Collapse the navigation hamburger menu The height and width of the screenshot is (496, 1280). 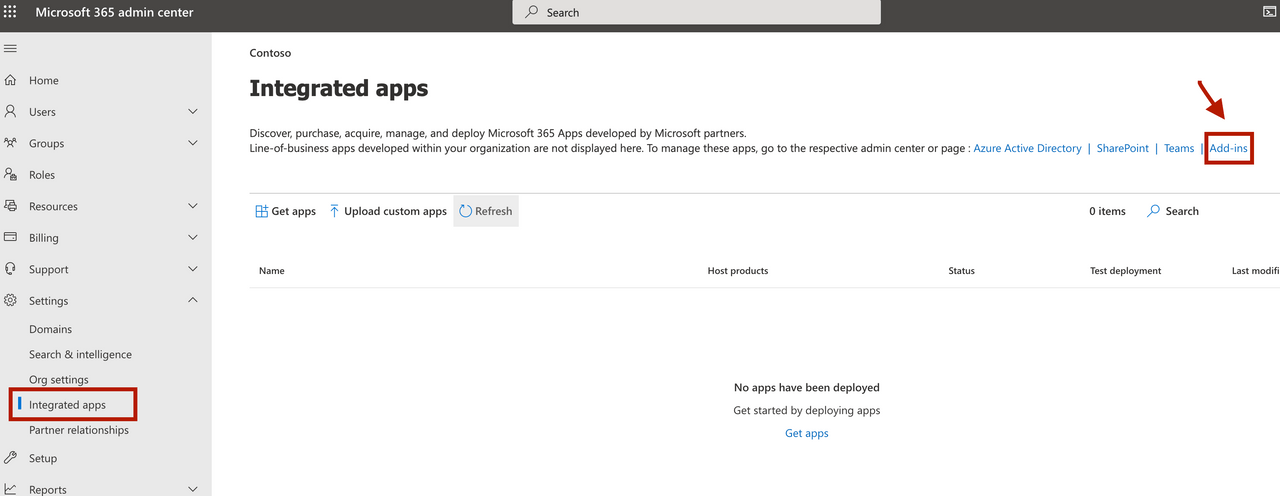[10, 48]
